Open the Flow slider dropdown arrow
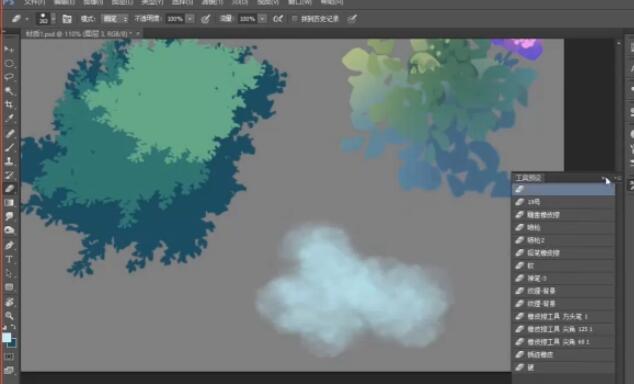Viewport: 634px width, 384px height. coord(263,19)
